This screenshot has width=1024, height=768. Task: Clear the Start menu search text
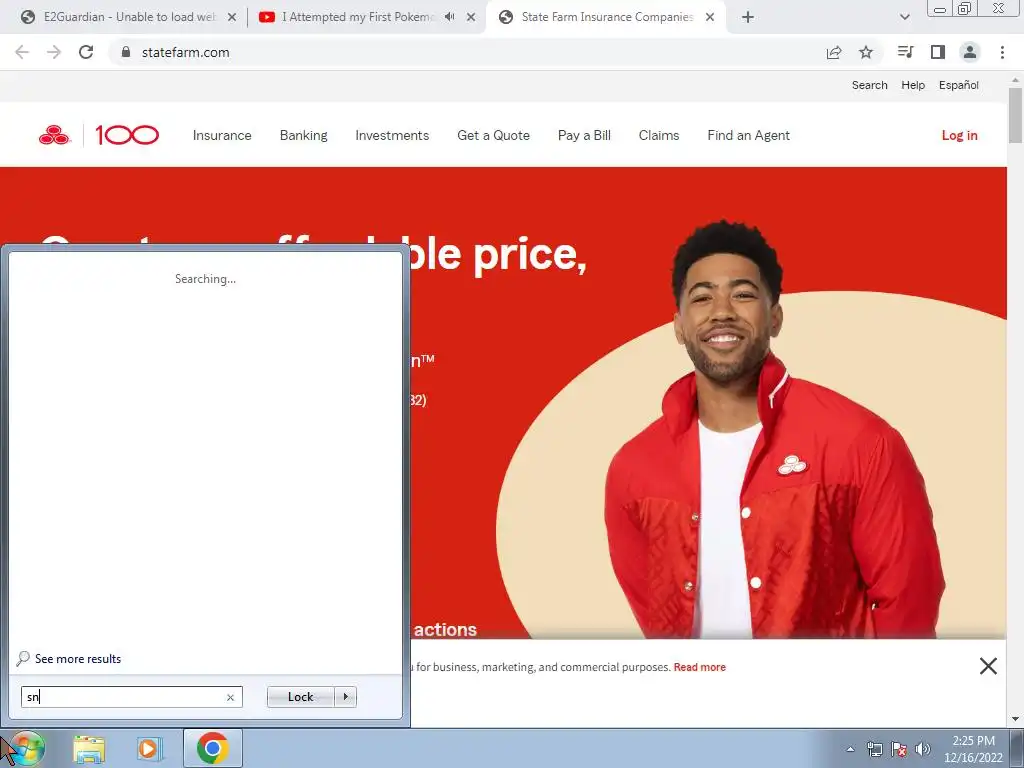click(230, 697)
